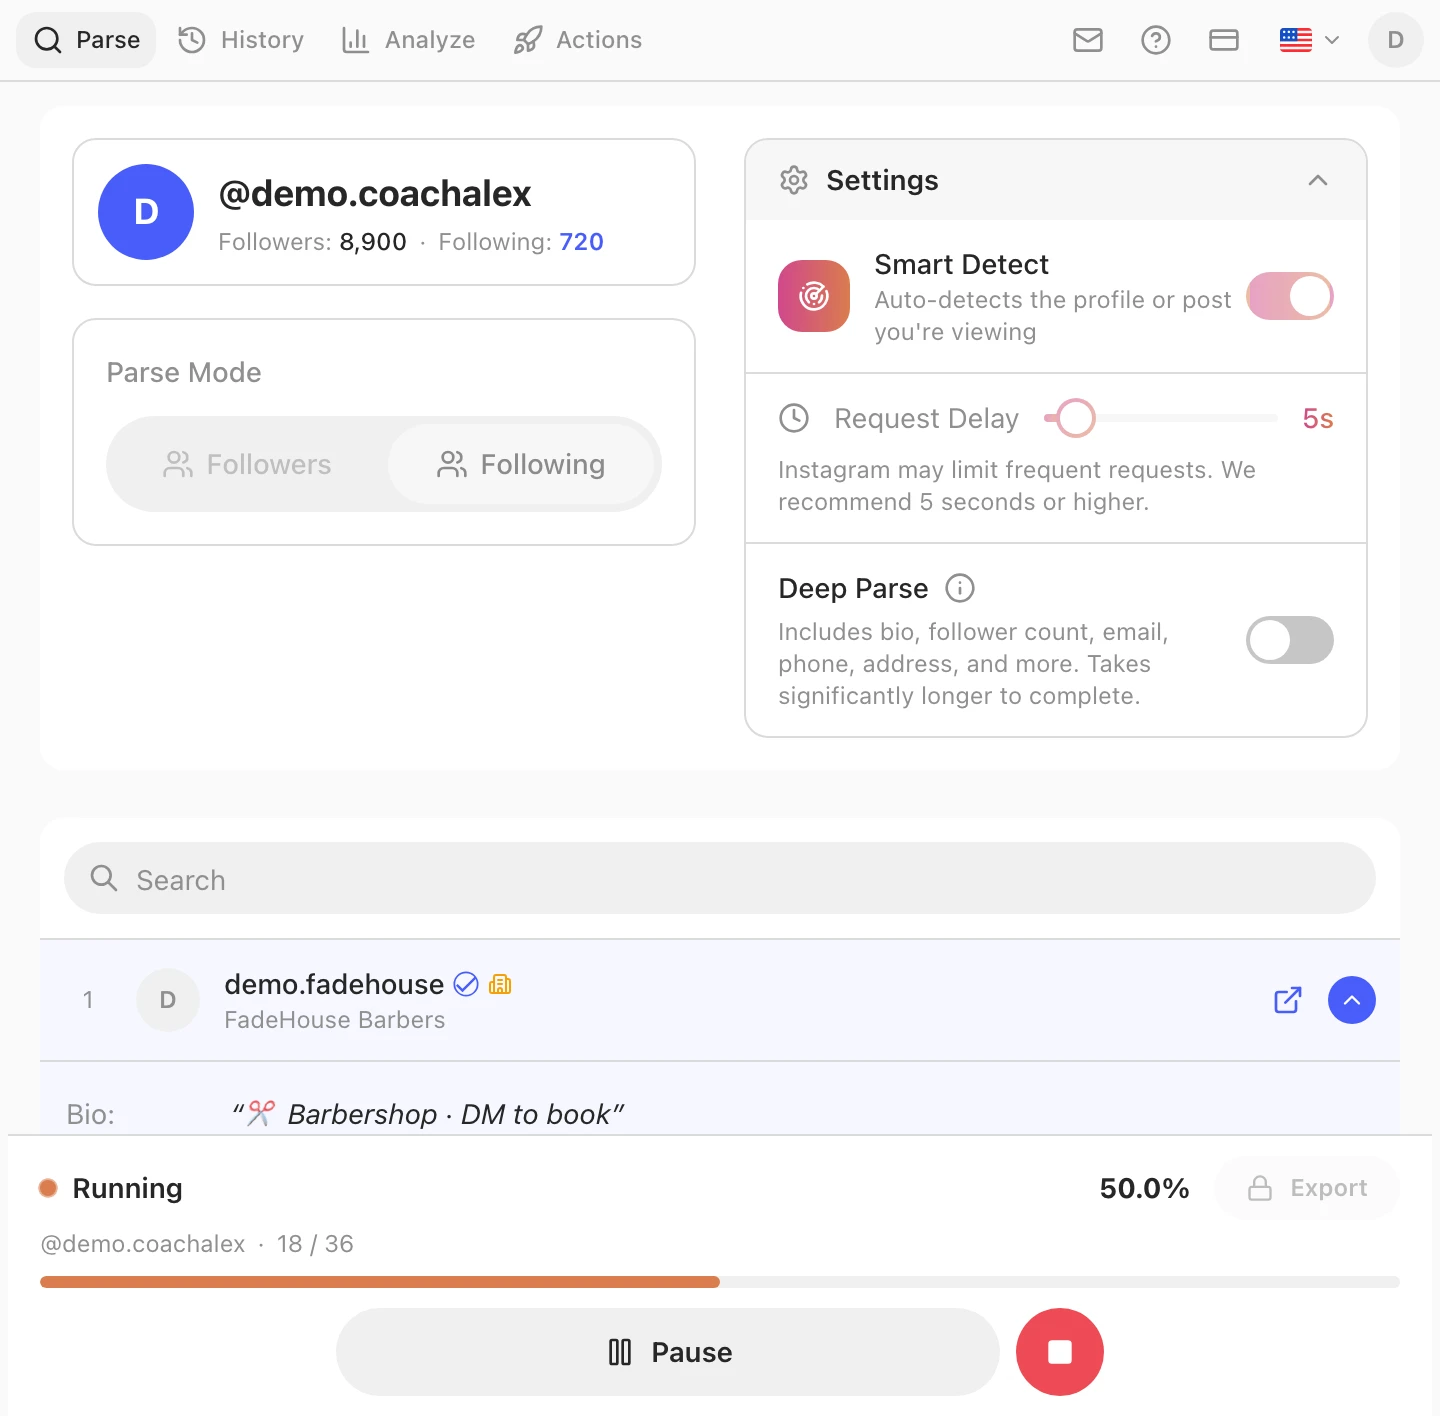Screen dimensions: 1440x1416
Task: Click the demo.fadehouse row avatar
Action: (168, 1000)
